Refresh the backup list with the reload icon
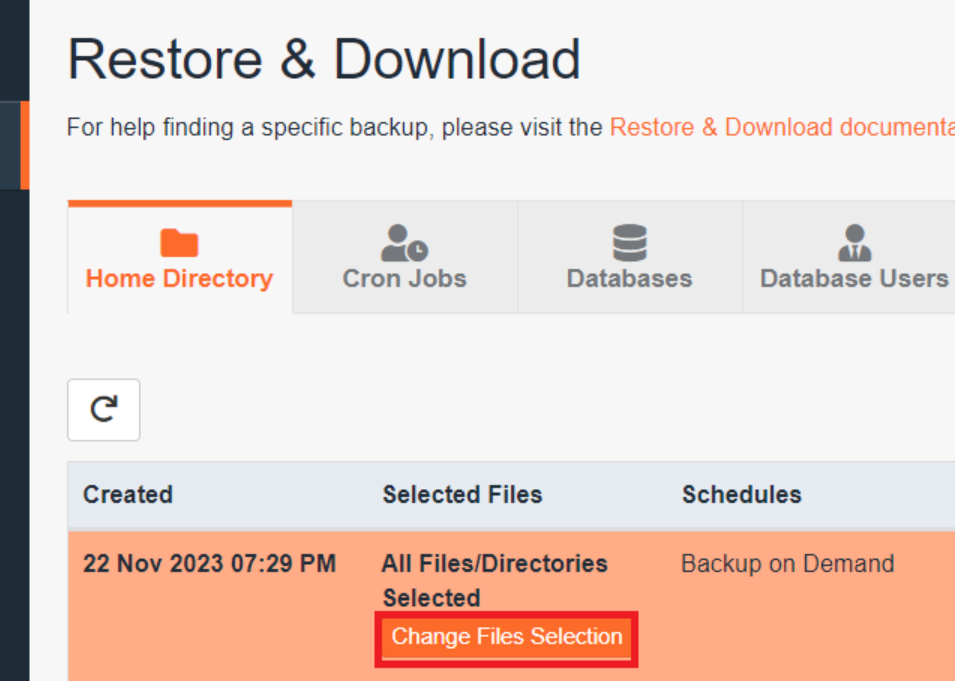 click(x=103, y=410)
